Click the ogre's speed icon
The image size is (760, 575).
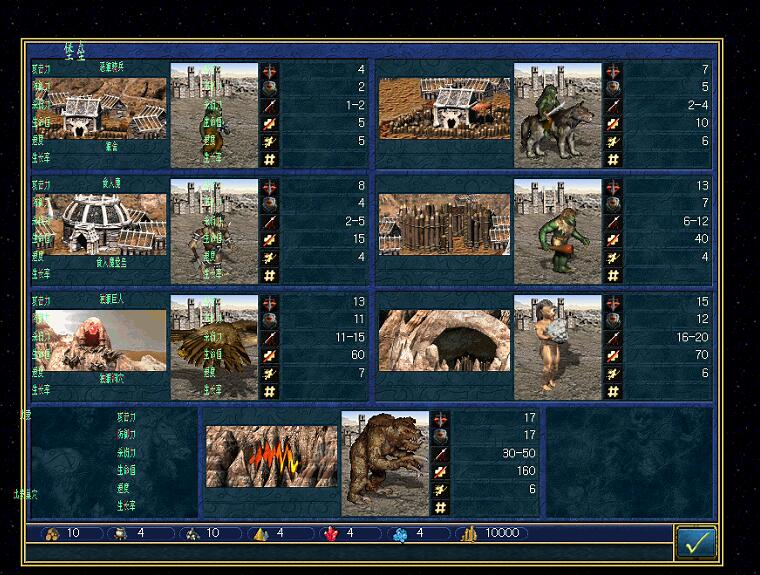click(x=613, y=258)
